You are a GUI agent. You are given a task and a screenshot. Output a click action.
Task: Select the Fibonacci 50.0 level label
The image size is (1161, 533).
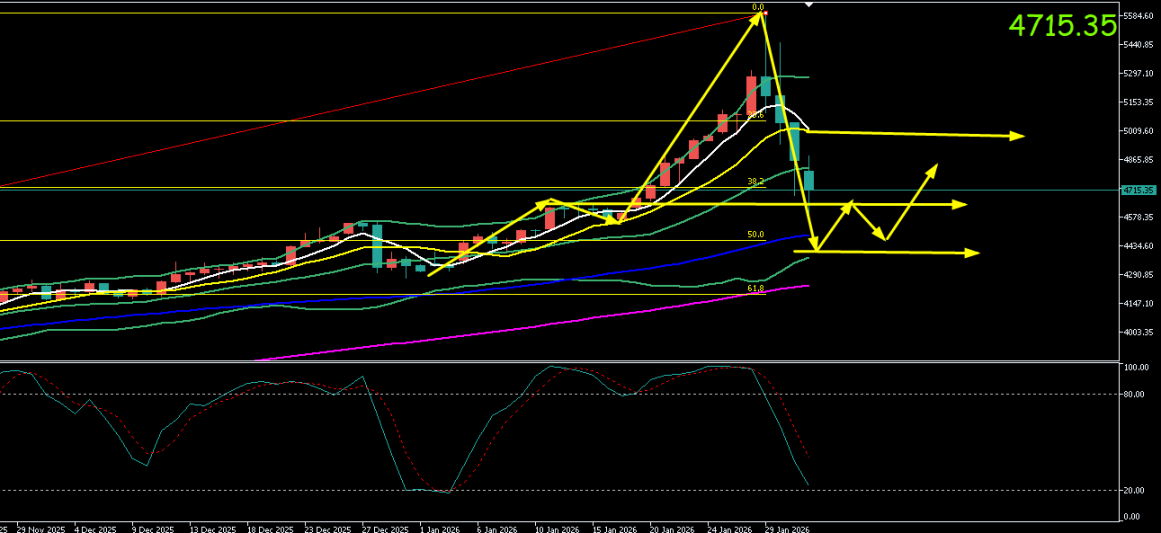[x=756, y=234]
